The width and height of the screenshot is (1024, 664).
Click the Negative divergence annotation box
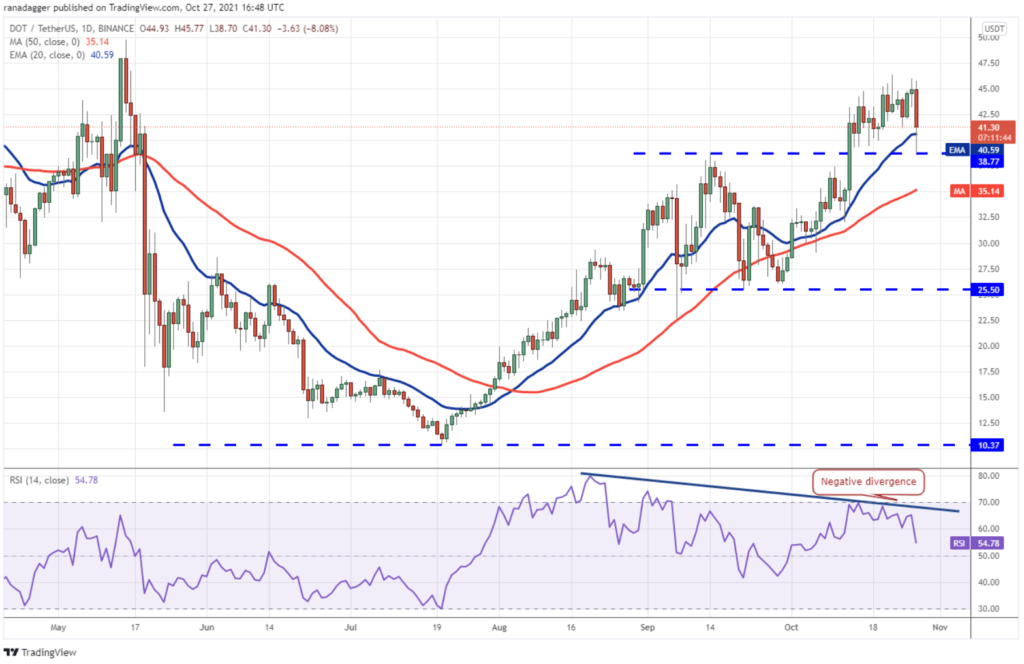point(868,481)
